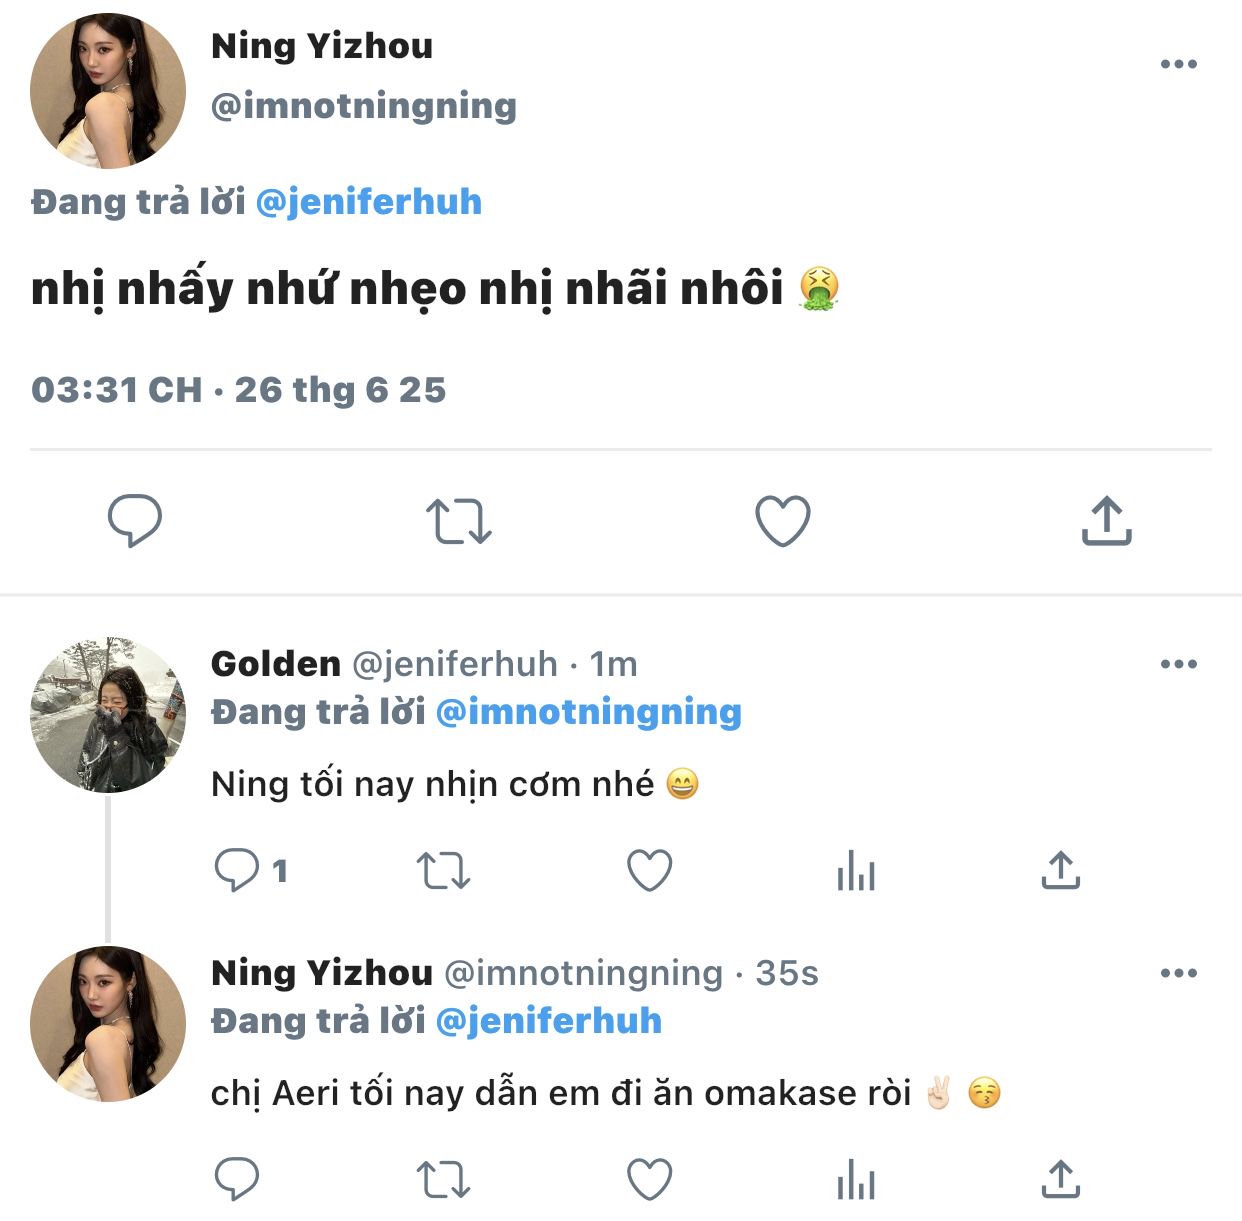
Task: Share the main tweet via share icon
Action: [x=1106, y=520]
